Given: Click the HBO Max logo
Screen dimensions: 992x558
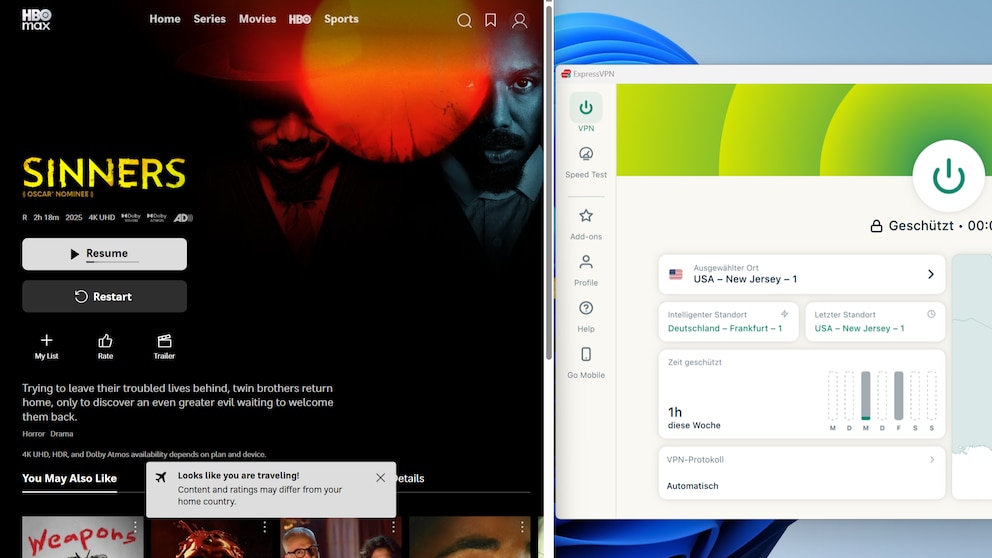Looking at the screenshot, I should 36,20.
